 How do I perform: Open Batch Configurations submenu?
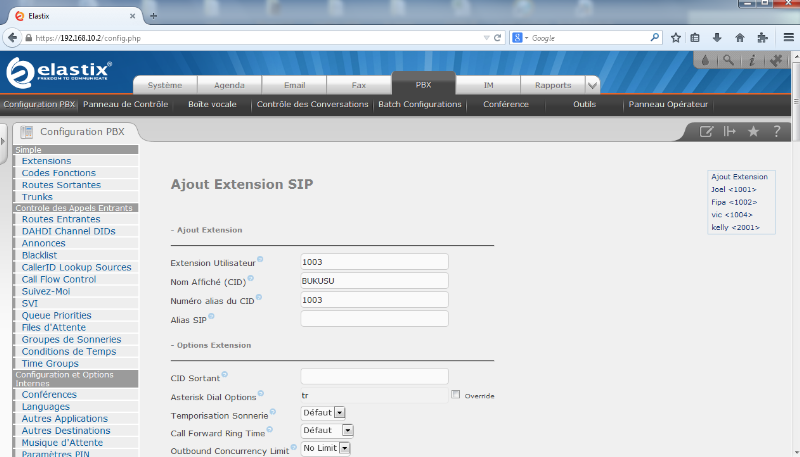420,104
